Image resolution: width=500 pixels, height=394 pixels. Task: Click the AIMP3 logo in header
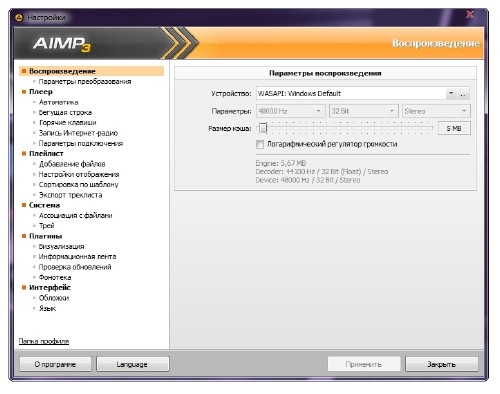tap(62, 44)
